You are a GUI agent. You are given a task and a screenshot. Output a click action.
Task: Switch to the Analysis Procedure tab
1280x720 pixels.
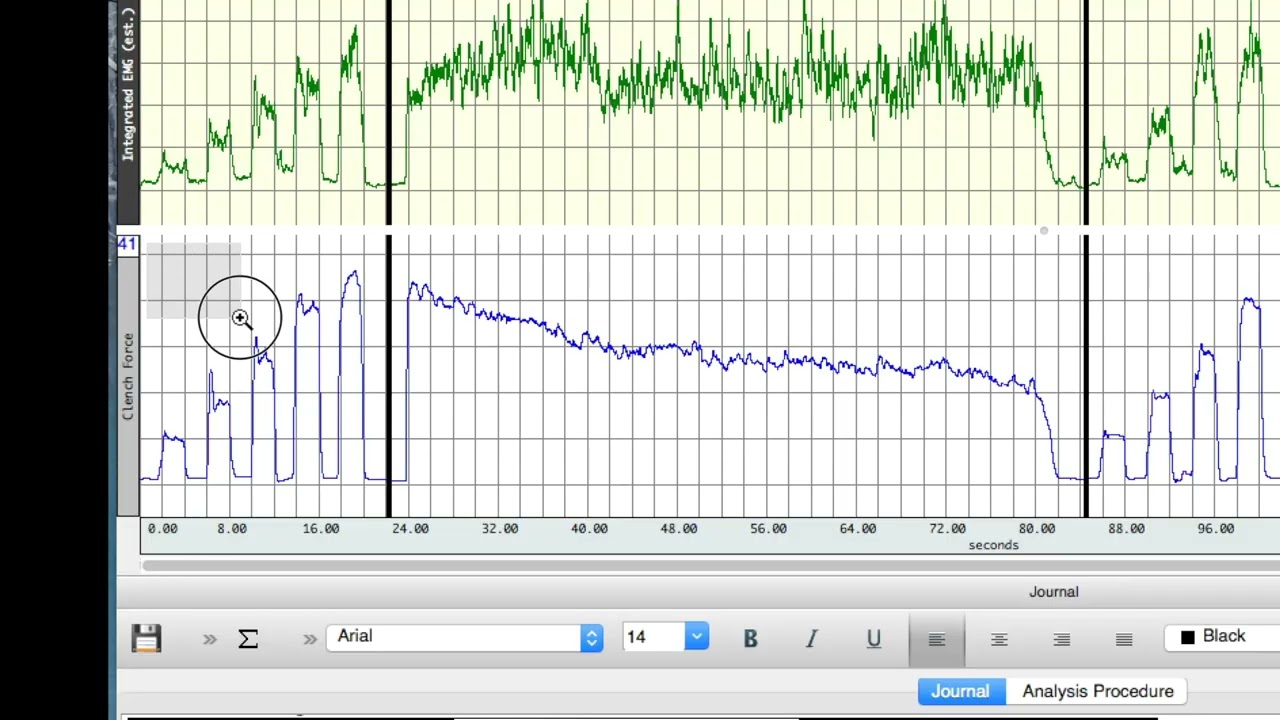pyautogui.click(x=1097, y=691)
